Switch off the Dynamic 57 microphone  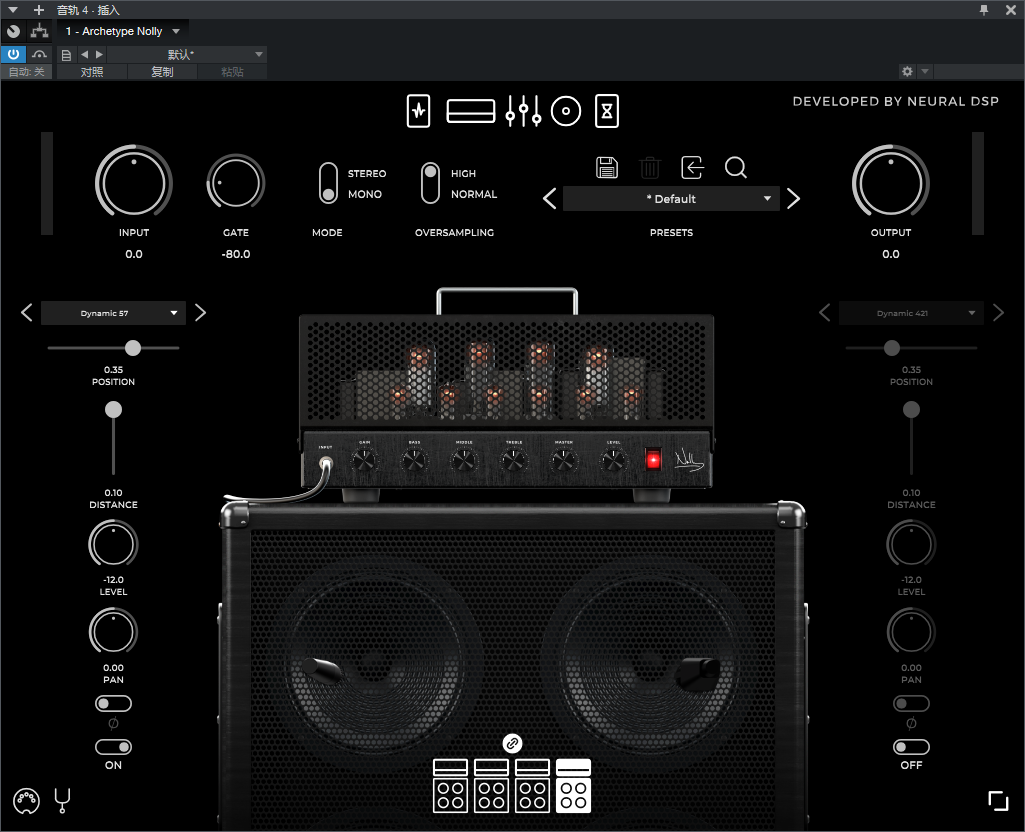click(x=113, y=747)
